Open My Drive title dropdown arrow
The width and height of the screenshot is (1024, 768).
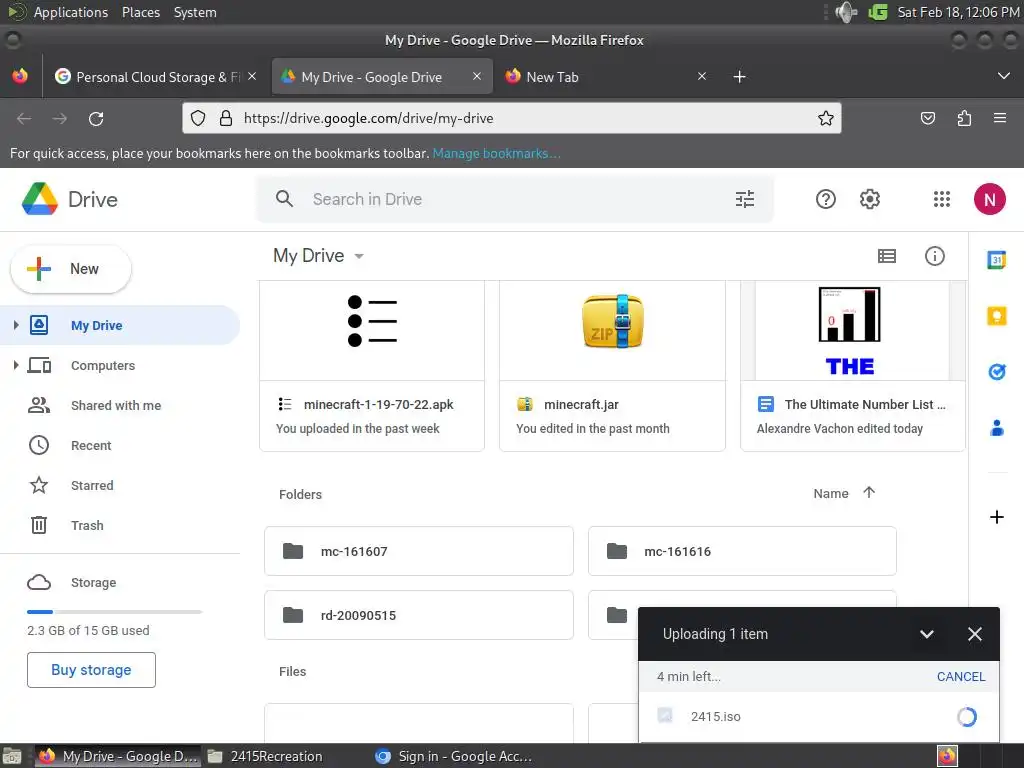point(359,256)
